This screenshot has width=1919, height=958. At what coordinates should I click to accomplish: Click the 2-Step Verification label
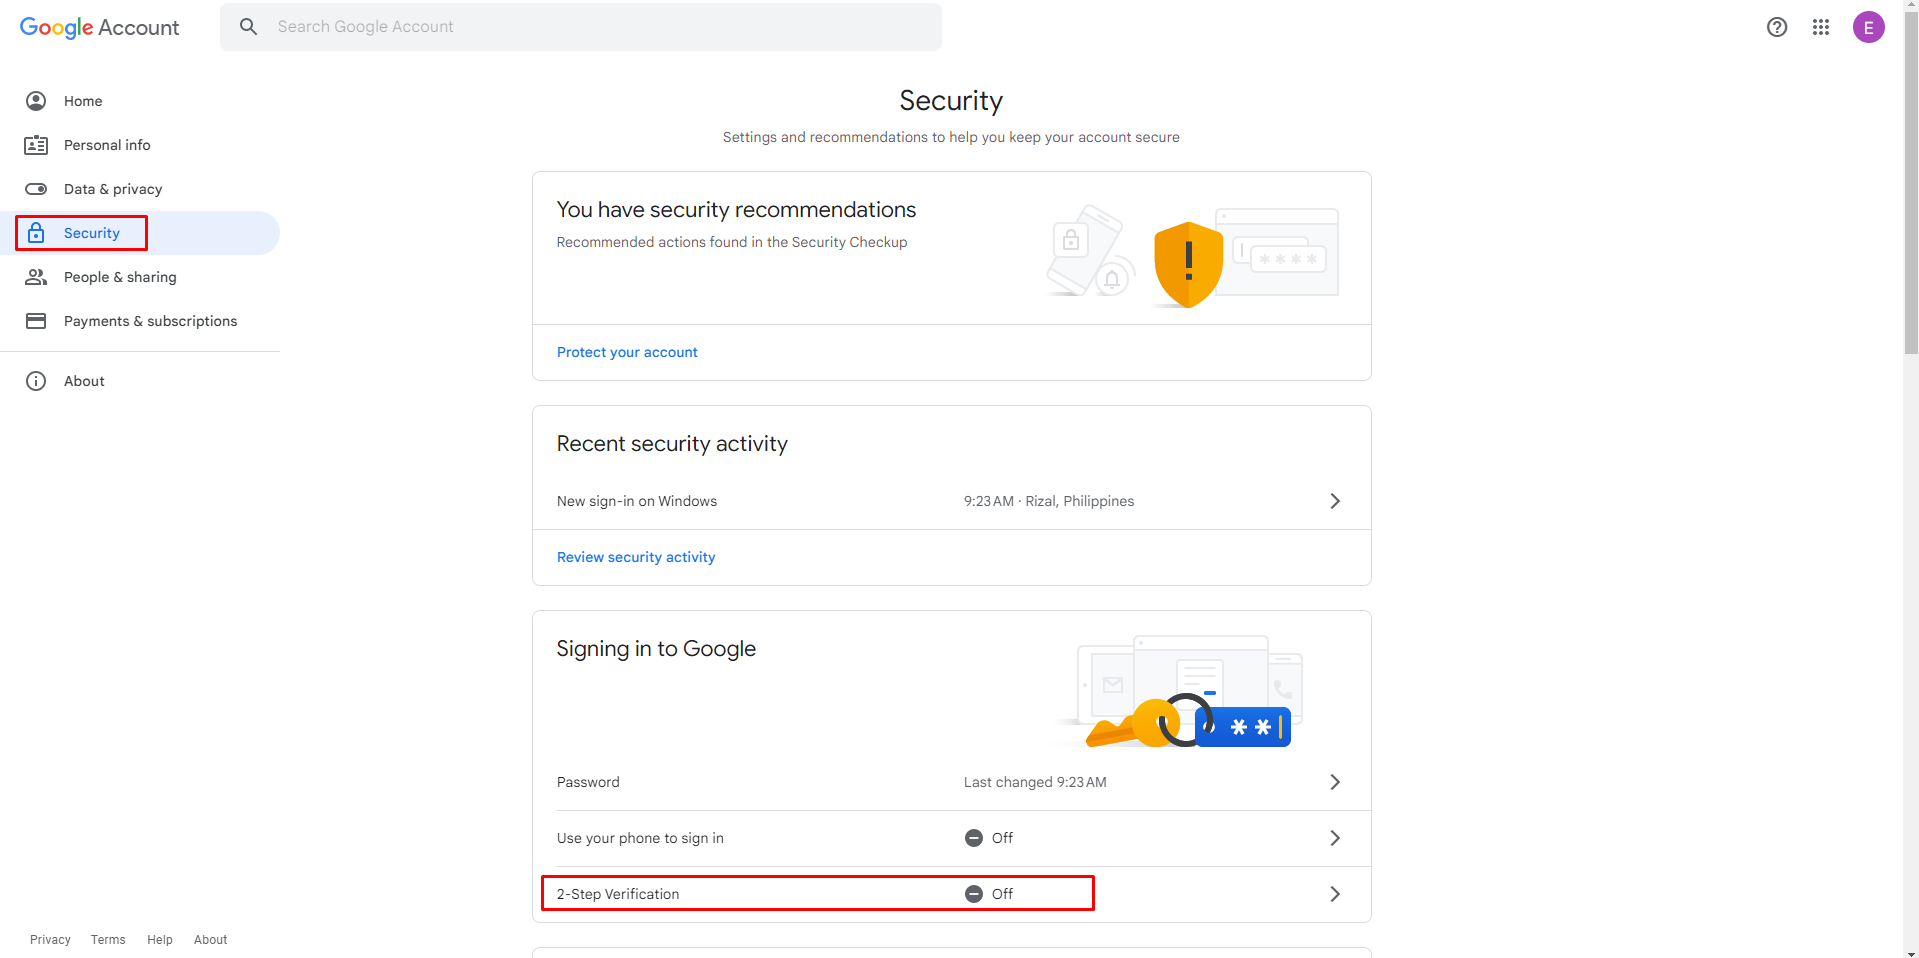click(618, 894)
